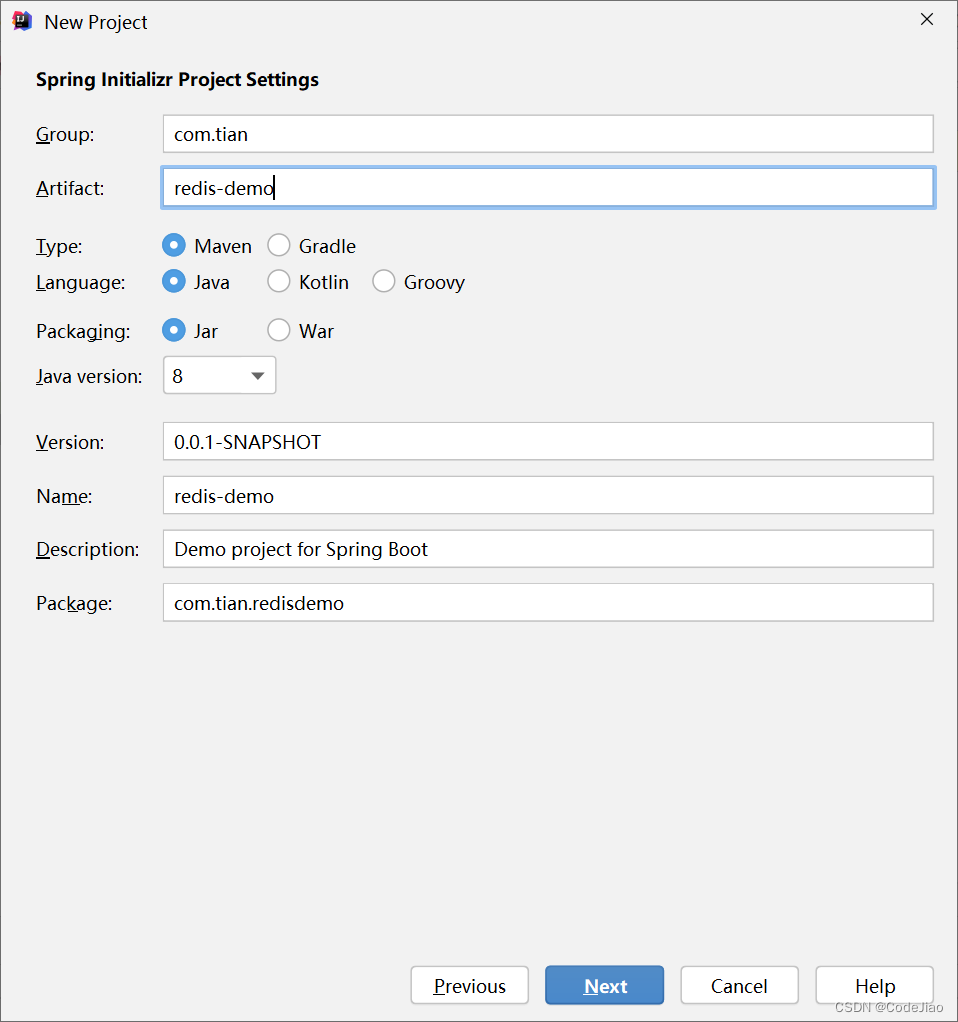This screenshot has height=1022, width=958.
Task: Click the Name input field
Action: [548, 495]
